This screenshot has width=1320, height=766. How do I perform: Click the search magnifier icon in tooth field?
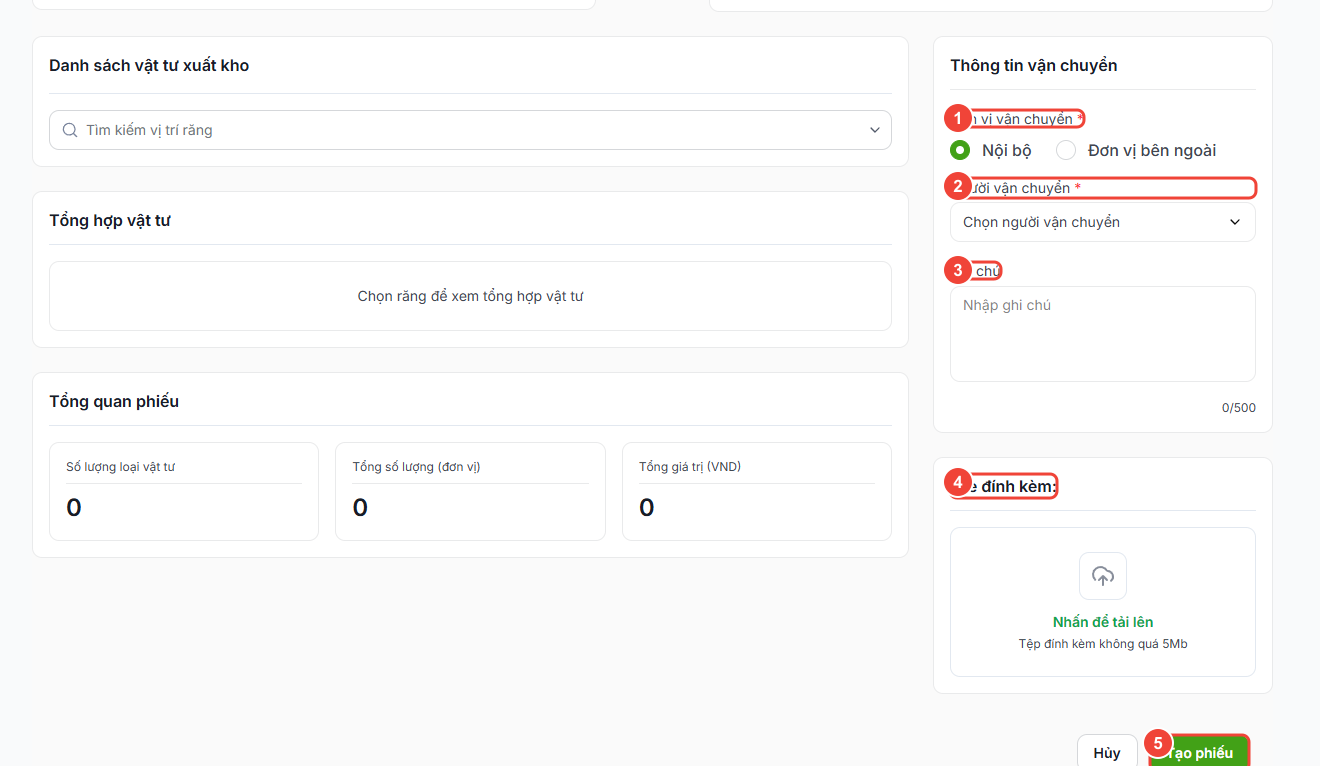[x=70, y=130]
